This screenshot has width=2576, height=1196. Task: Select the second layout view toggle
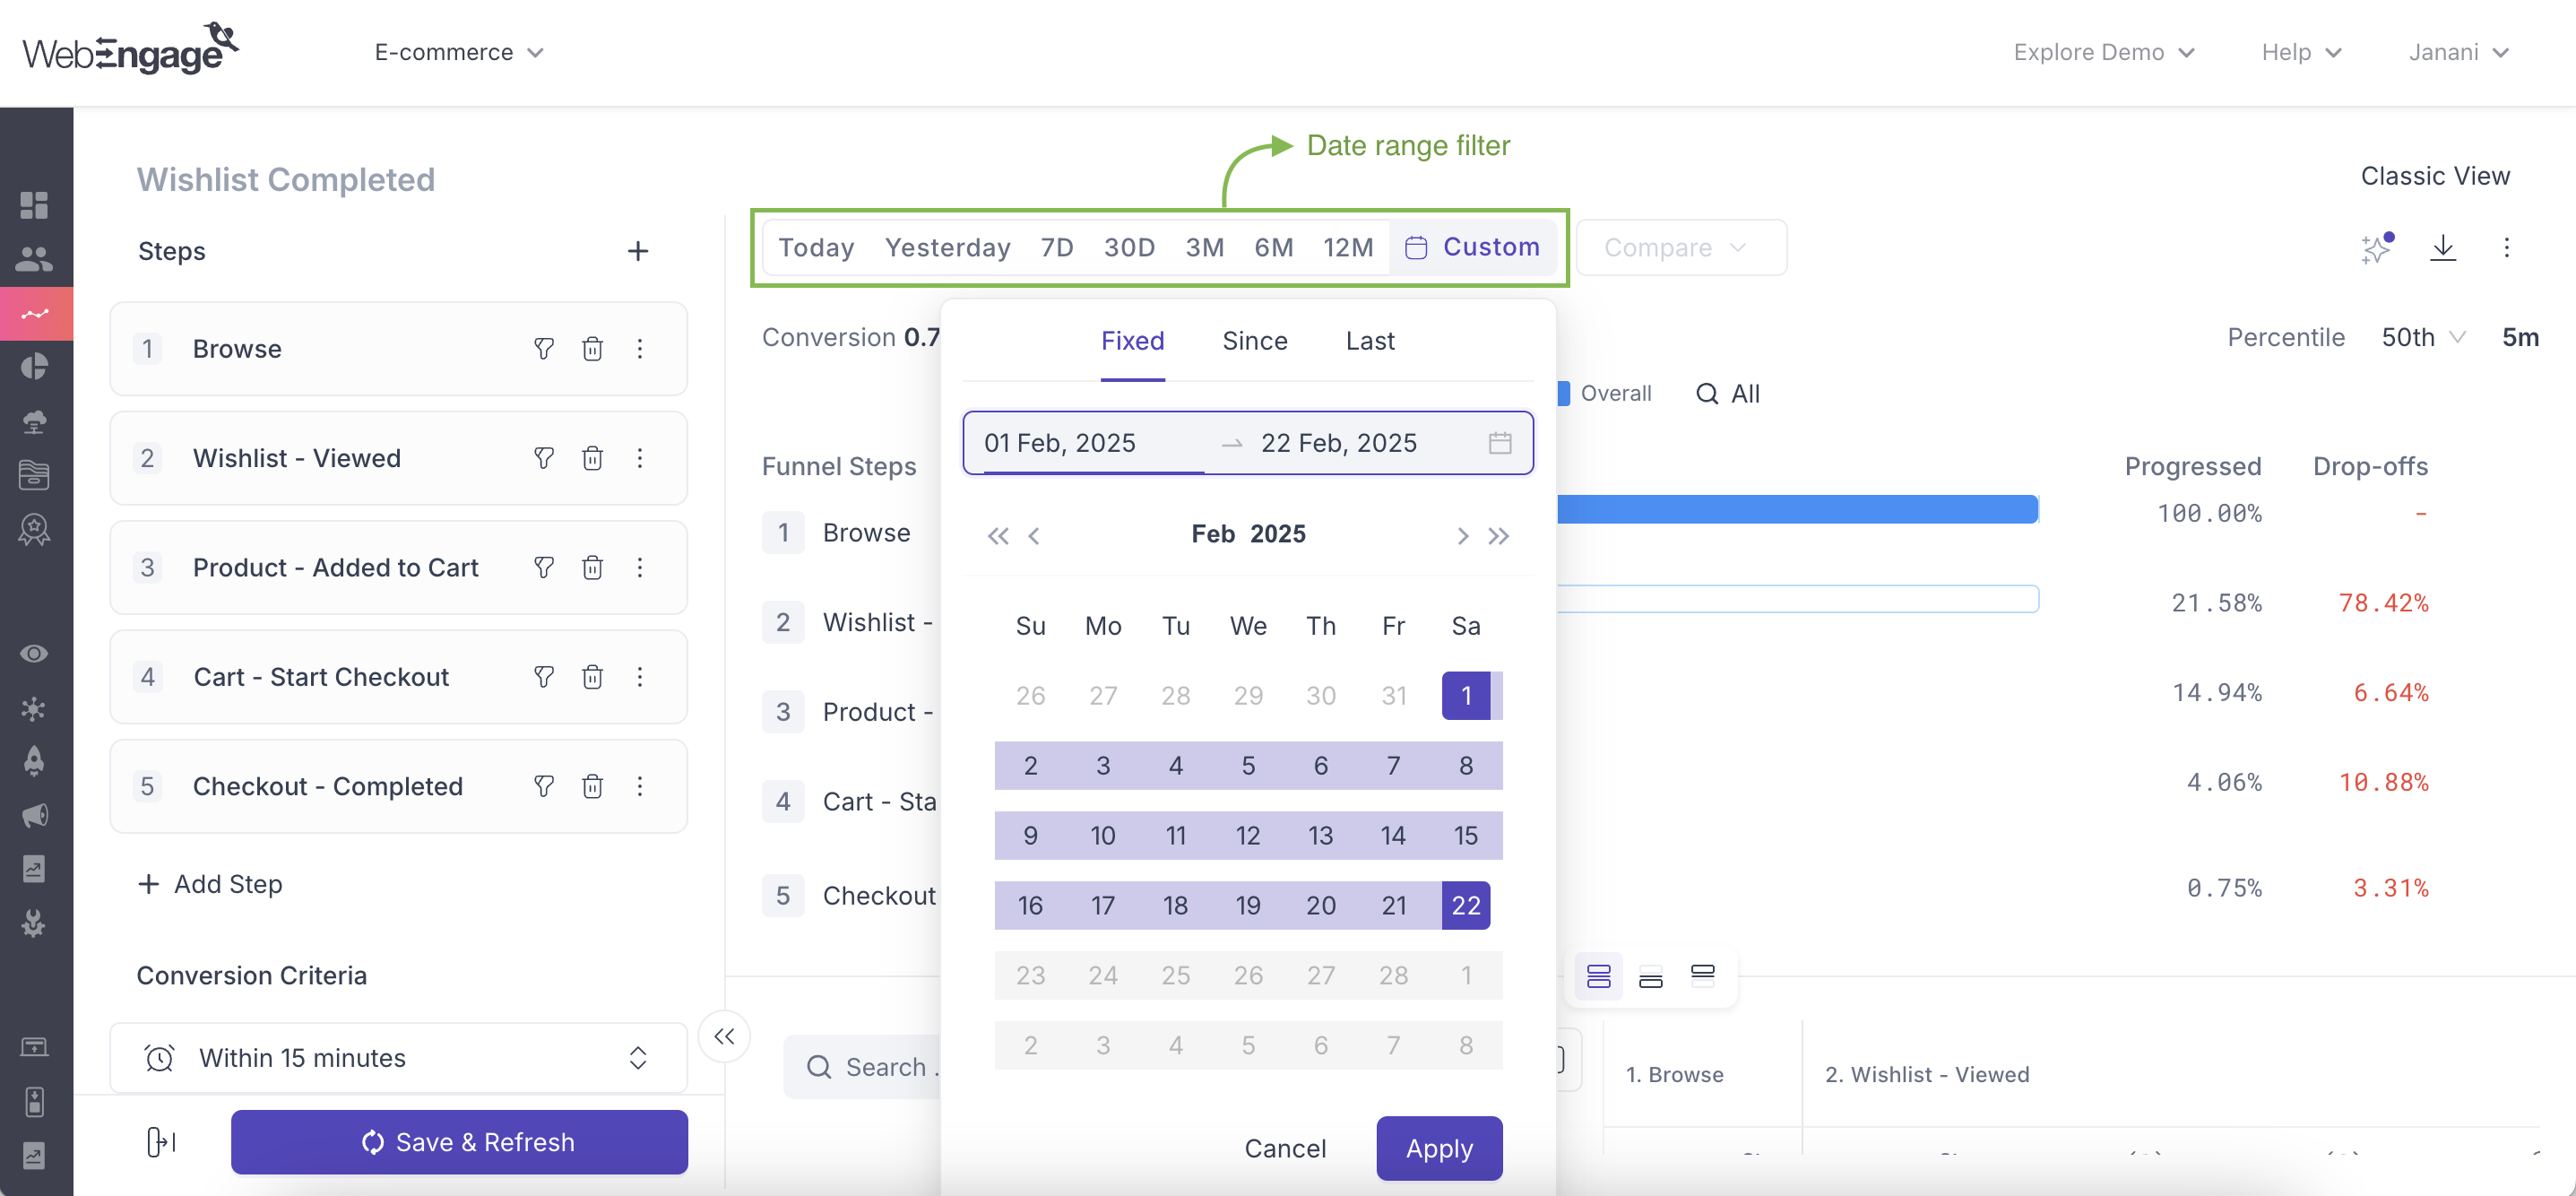[x=1651, y=977]
